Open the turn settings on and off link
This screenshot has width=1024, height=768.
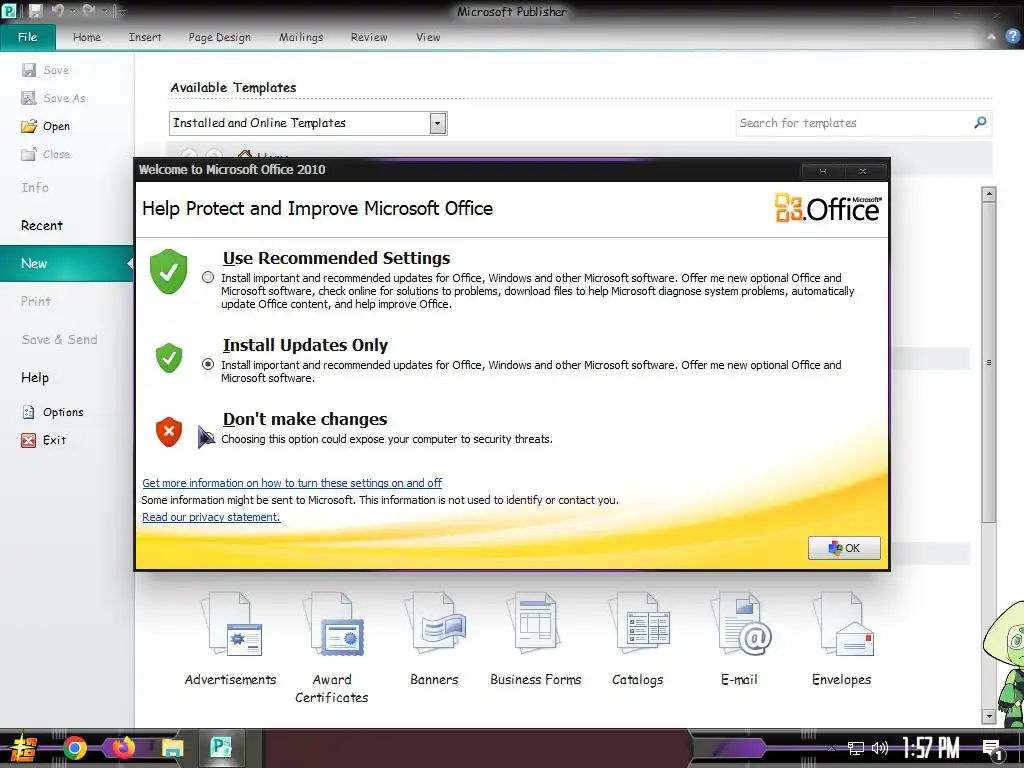[292, 483]
